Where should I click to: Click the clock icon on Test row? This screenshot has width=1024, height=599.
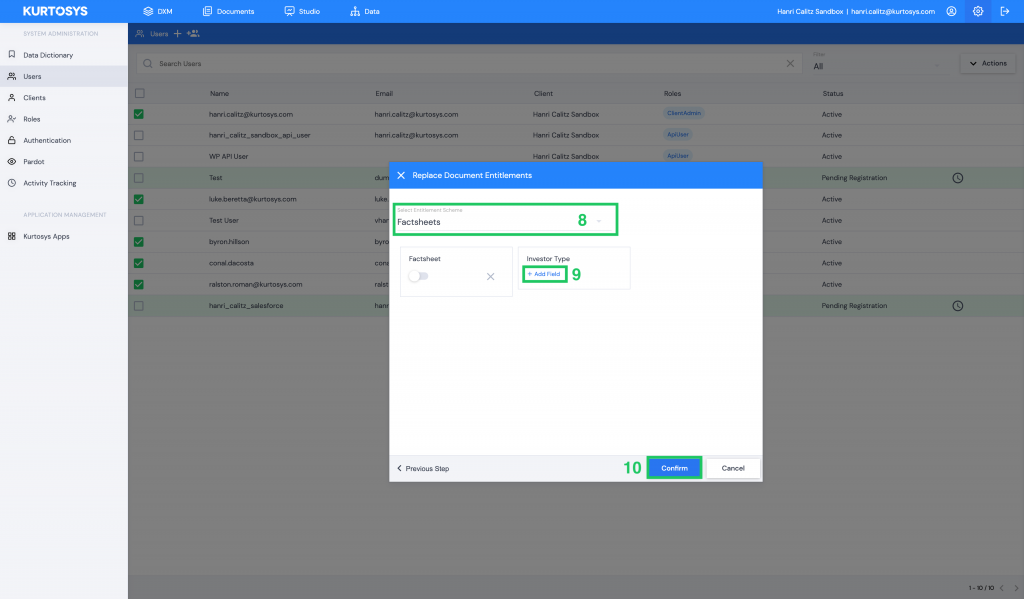pos(957,178)
